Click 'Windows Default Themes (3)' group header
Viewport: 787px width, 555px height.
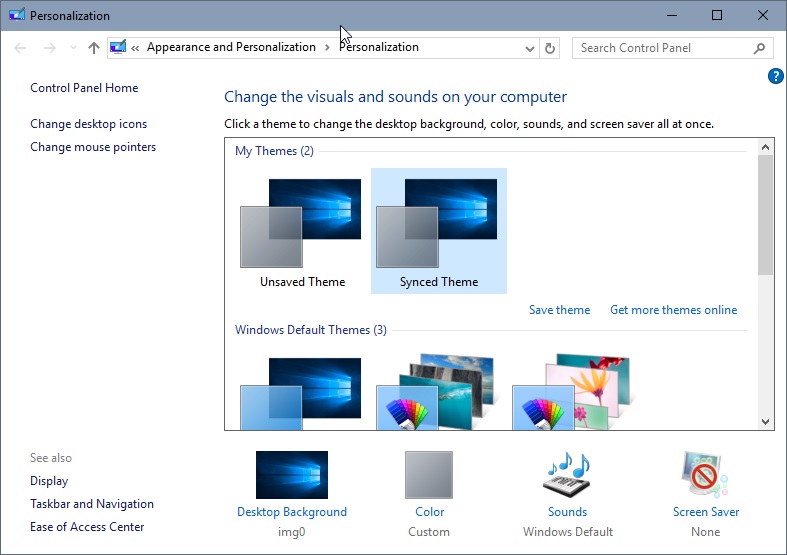311,330
